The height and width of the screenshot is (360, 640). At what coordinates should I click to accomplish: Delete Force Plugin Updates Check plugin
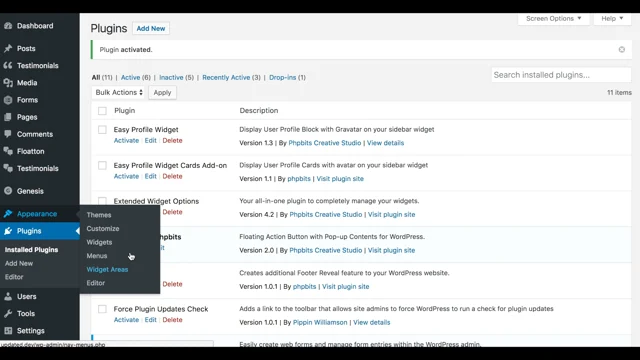172,320
